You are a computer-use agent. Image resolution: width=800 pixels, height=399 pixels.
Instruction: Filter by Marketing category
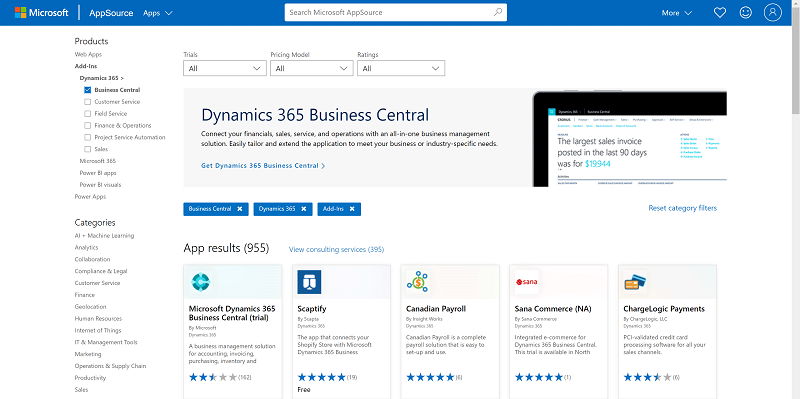point(88,354)
